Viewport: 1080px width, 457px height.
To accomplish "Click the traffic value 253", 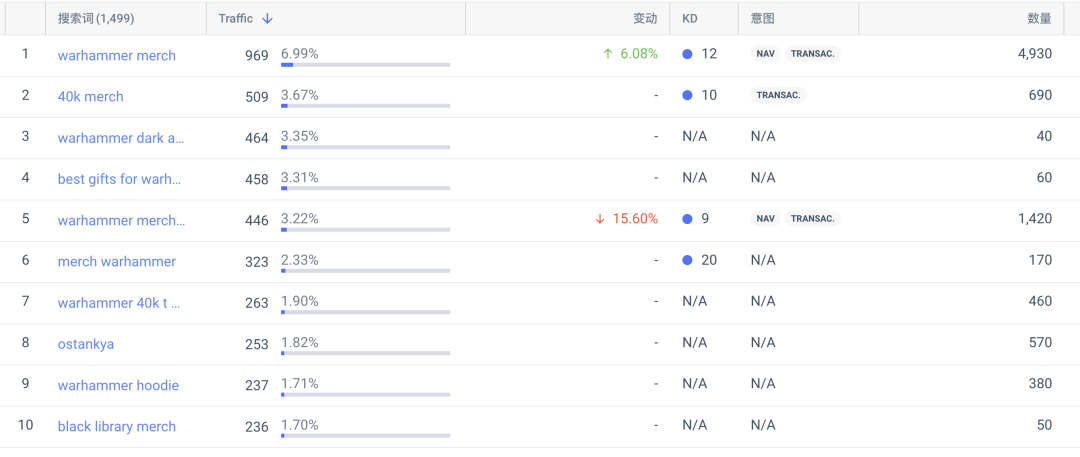I will click(257, 345).
